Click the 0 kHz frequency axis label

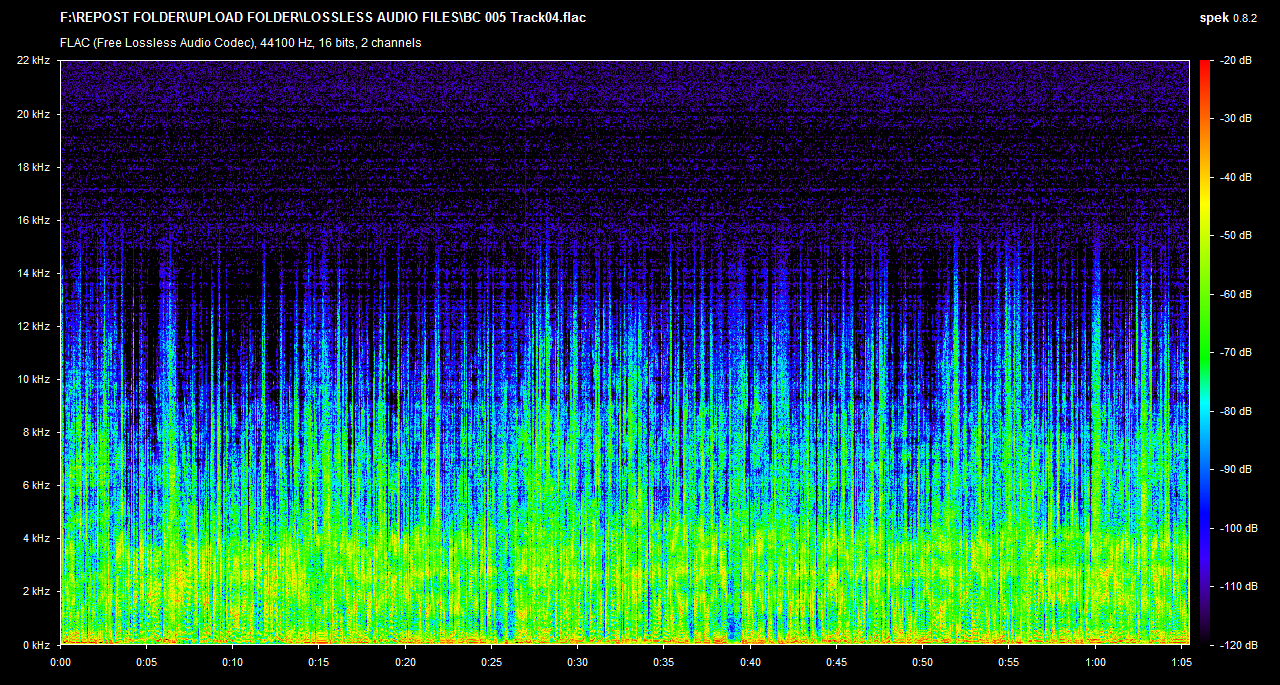35,644
